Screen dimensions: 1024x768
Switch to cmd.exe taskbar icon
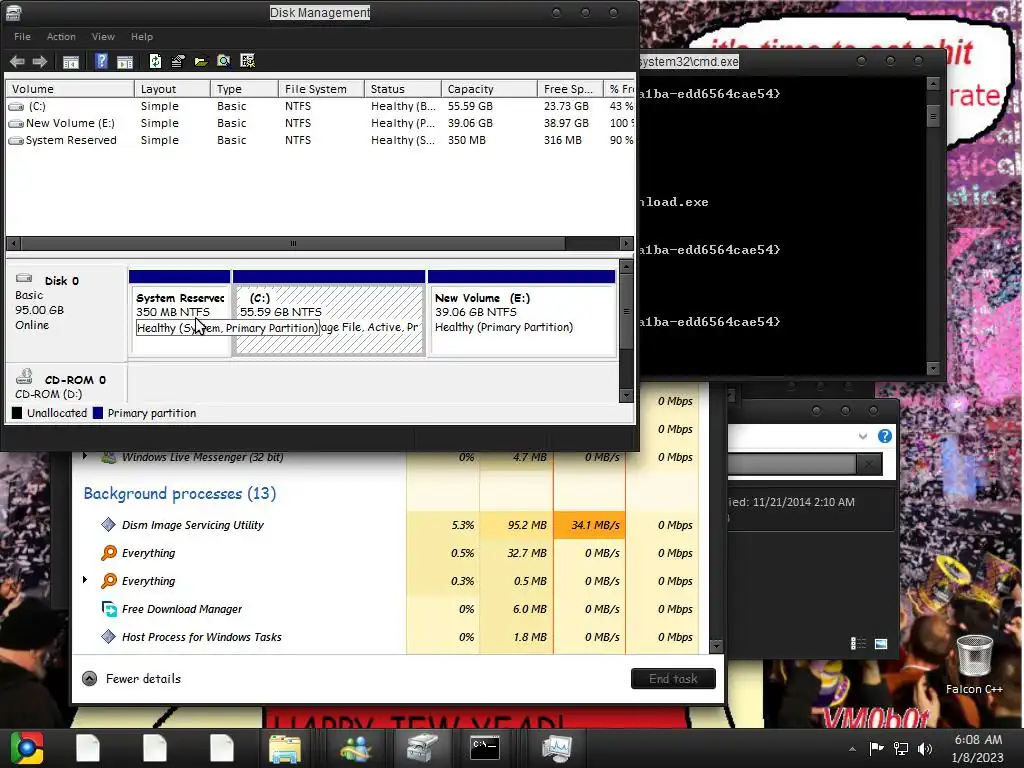[x=485, y=748]
